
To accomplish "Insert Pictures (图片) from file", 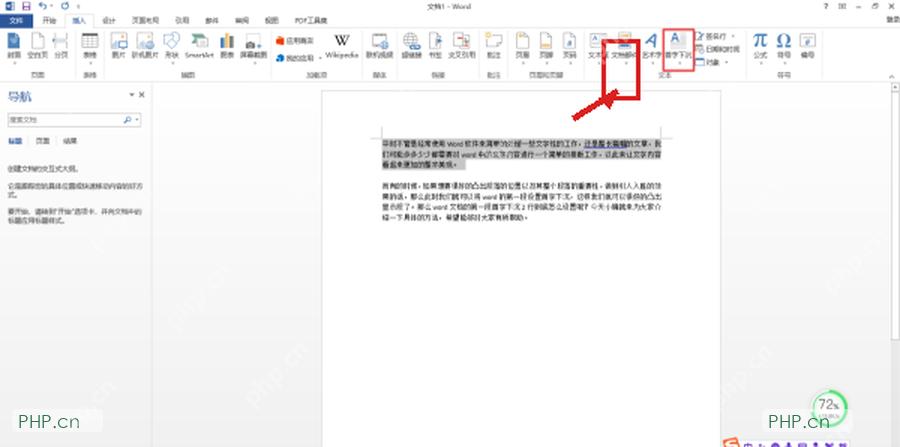I will [x=119, y=46].
